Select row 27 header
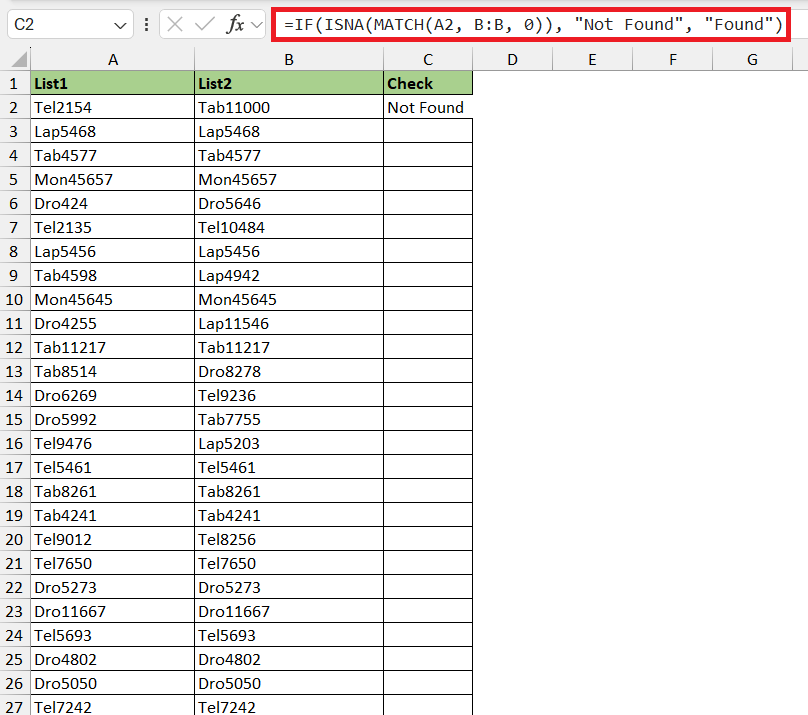This screenshot has height=715, width=808. (x=14, y=707)
